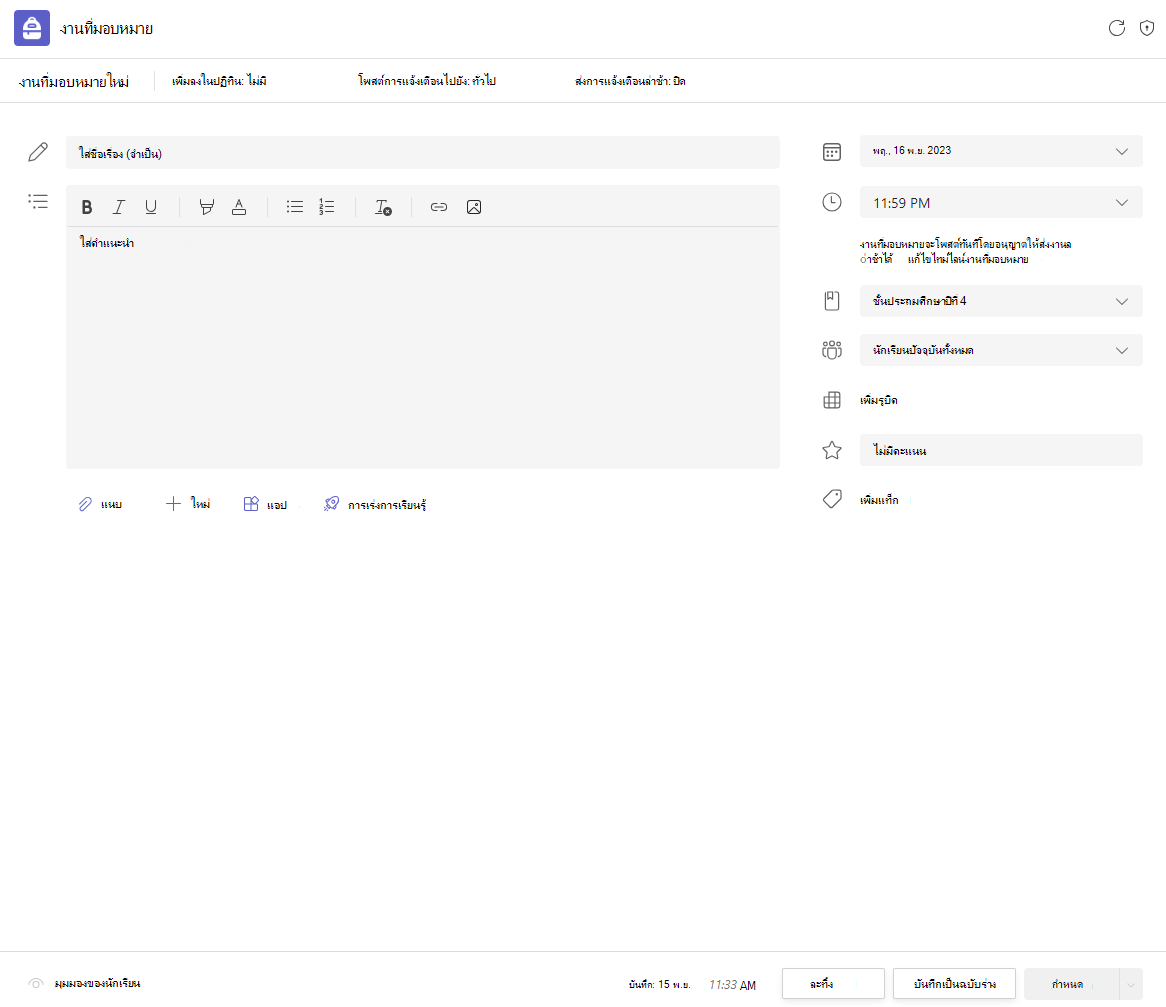Screen dimensions: 1166x1007
Task: Click the paperclip attach icon
Action: click(x=85, y=504)
